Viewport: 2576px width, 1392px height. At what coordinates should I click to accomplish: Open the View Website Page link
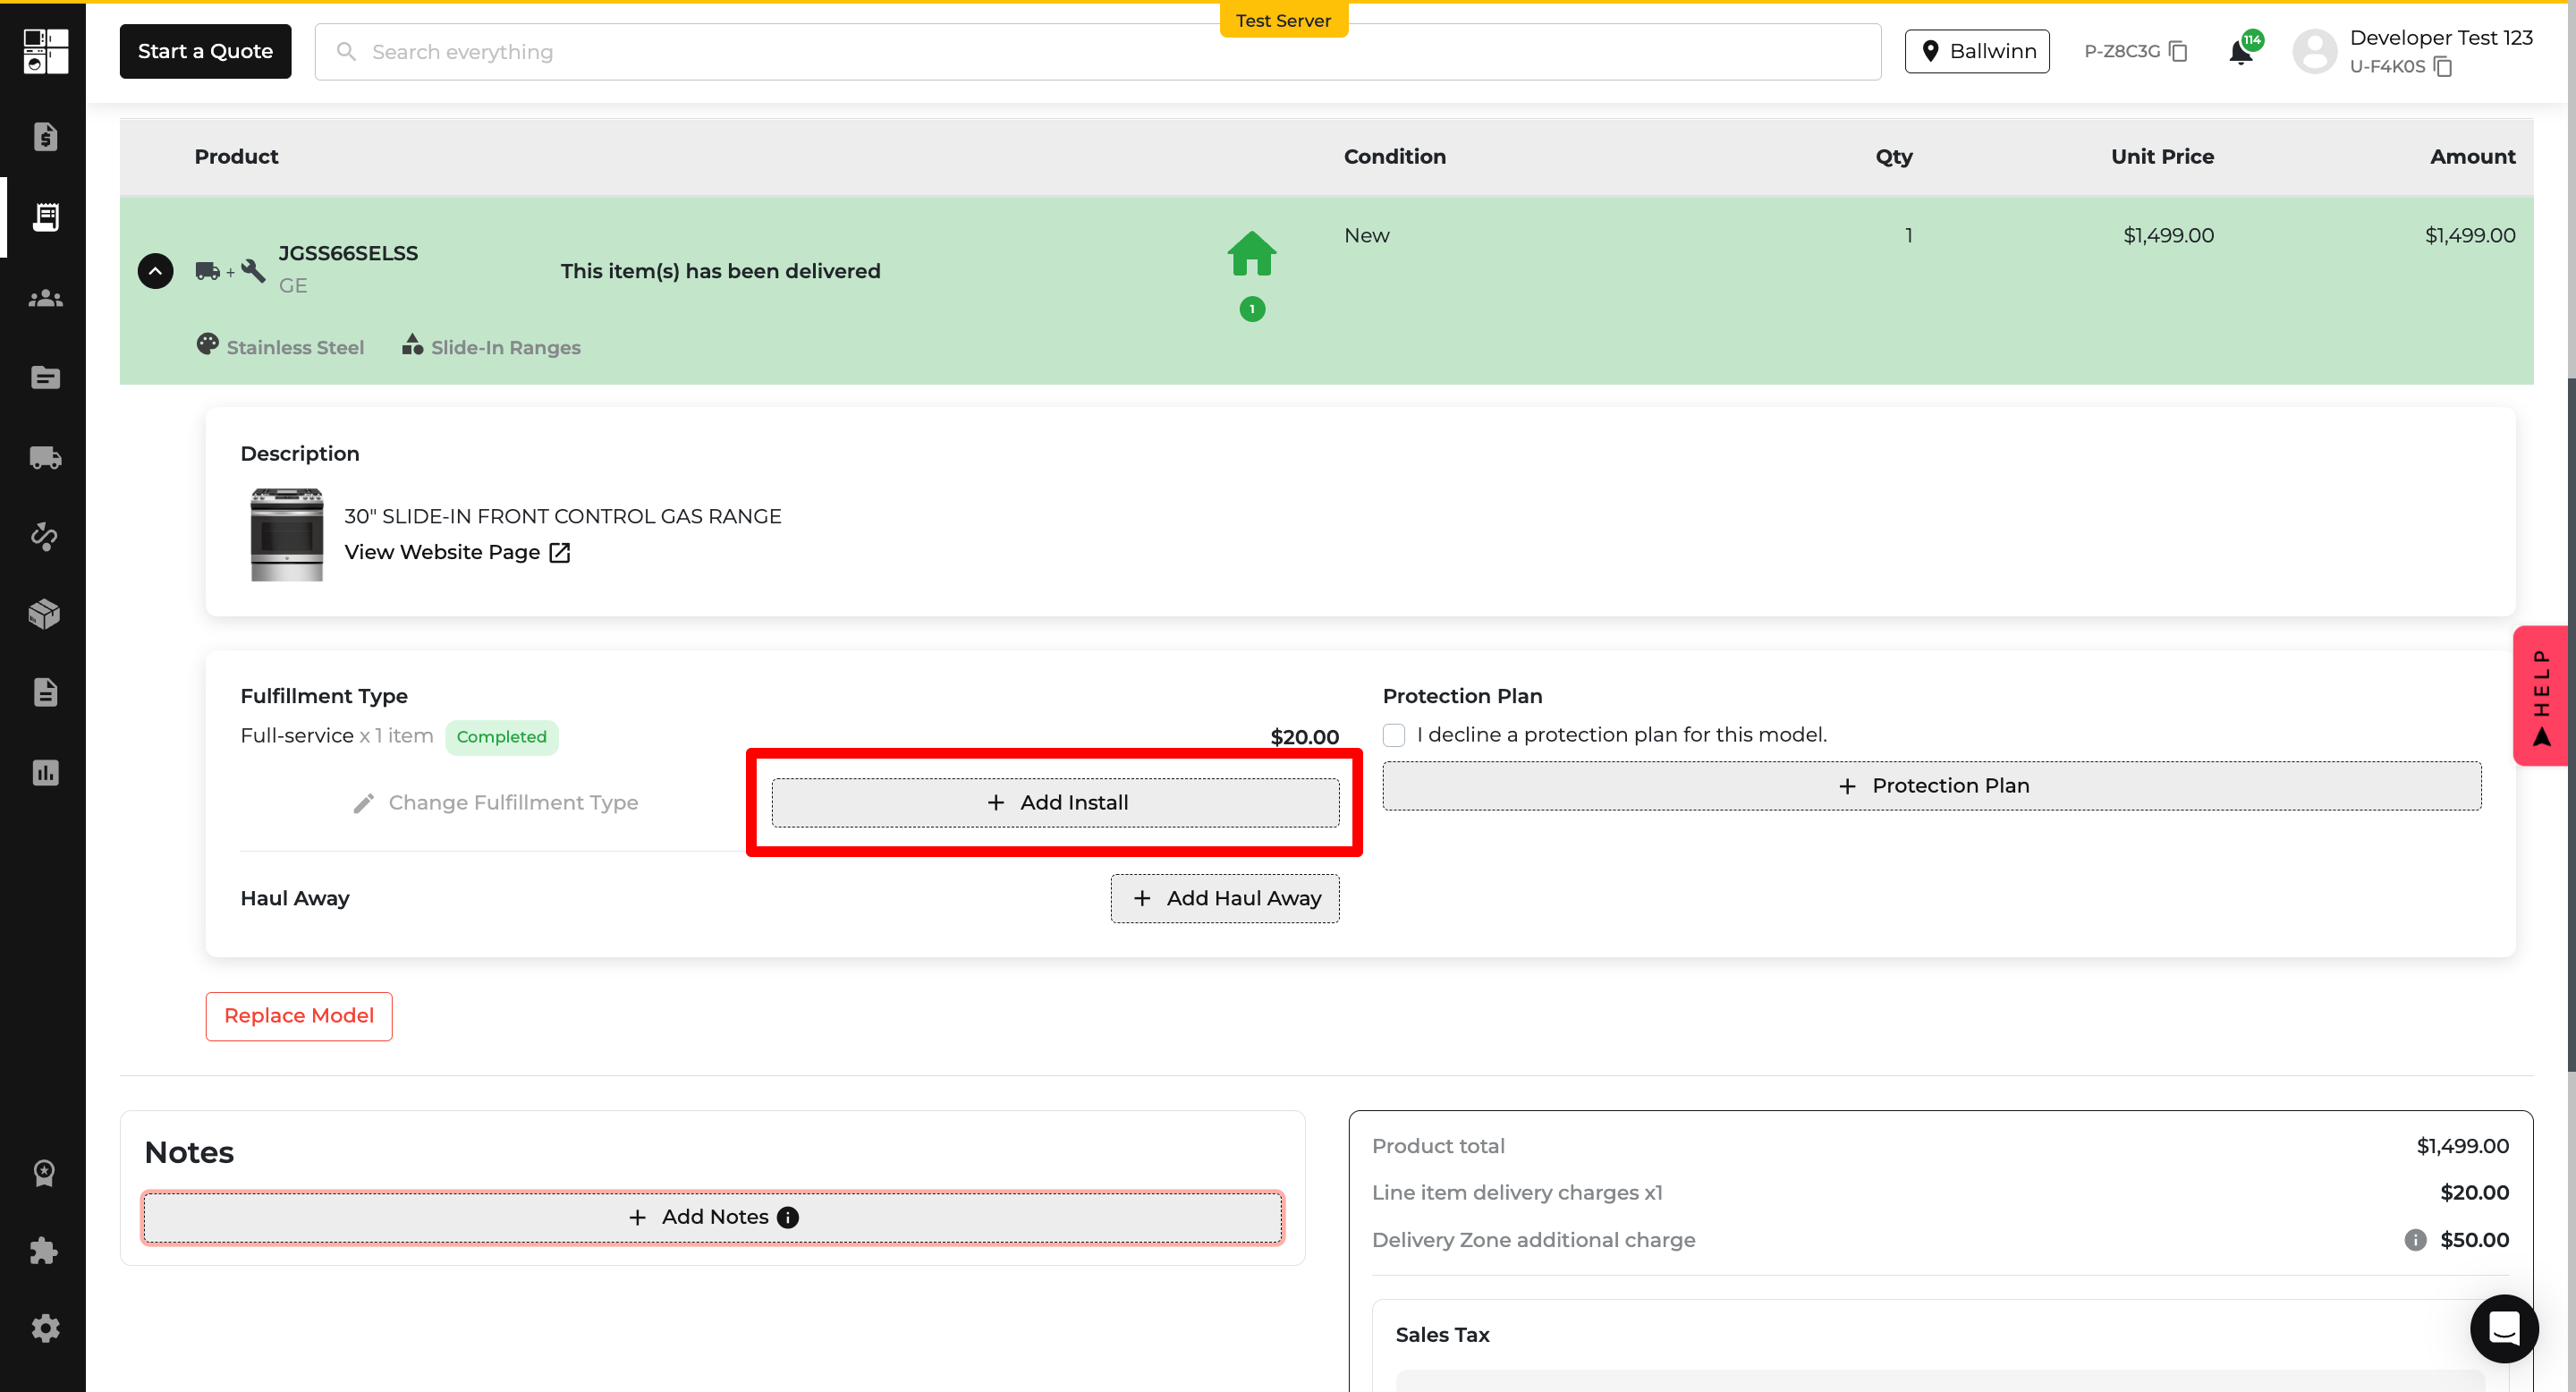(457, 552)
